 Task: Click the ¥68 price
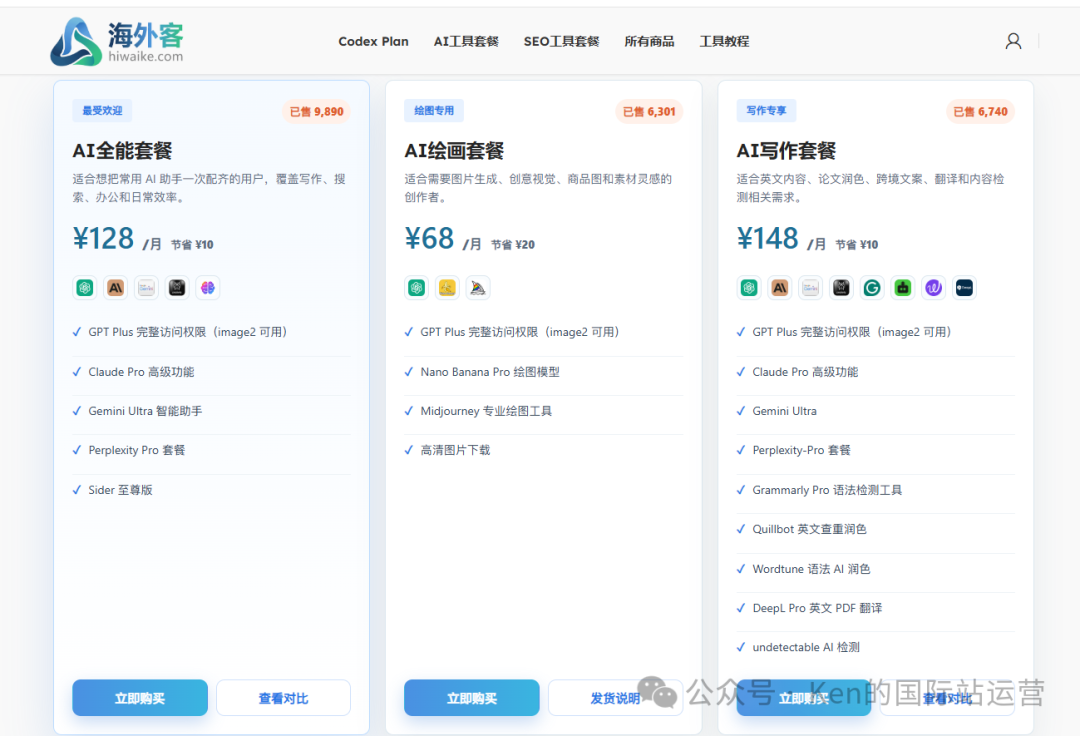click(x=429, y=239)
